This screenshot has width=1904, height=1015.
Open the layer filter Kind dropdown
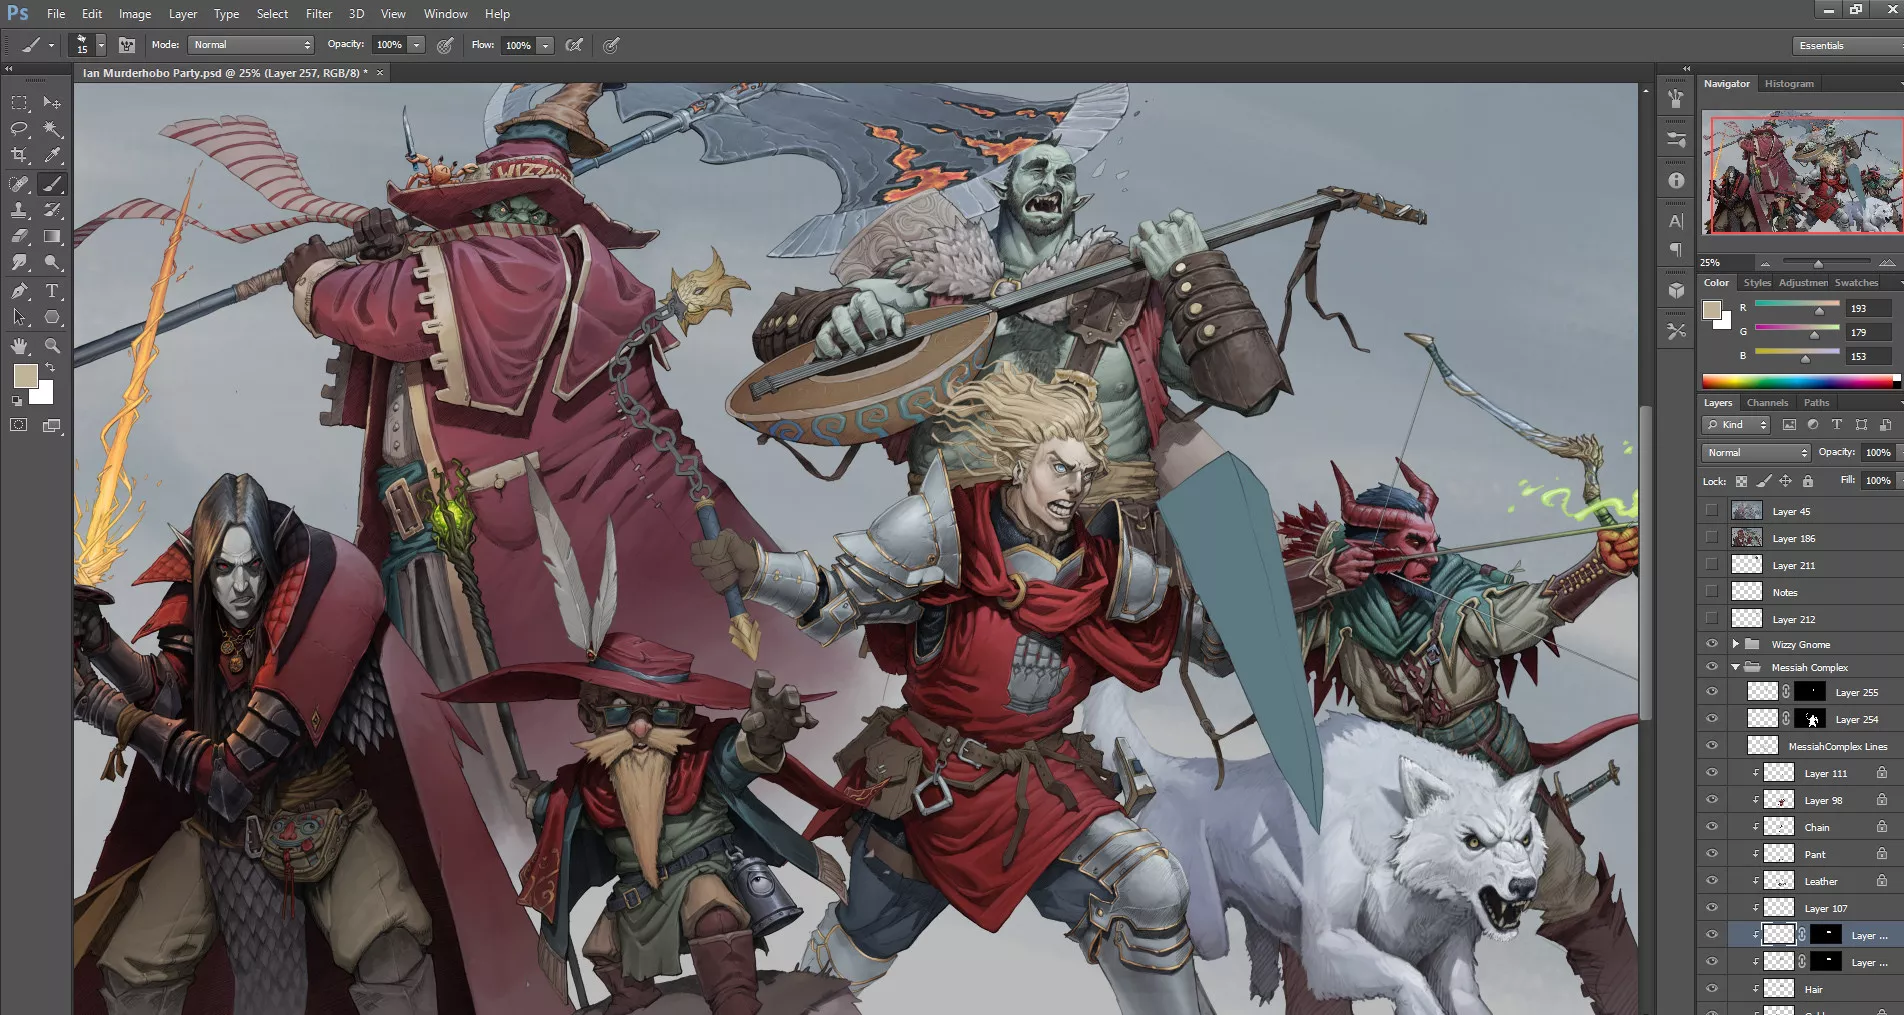click(1736, 425)
